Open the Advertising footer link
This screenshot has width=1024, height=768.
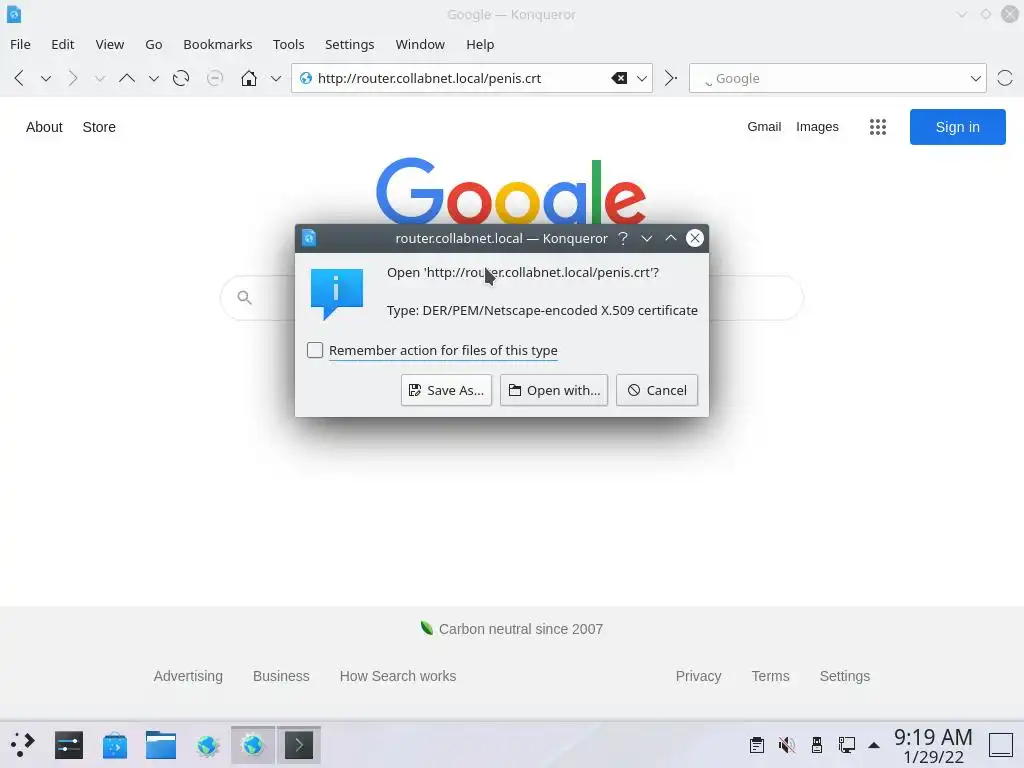point(188,676)
